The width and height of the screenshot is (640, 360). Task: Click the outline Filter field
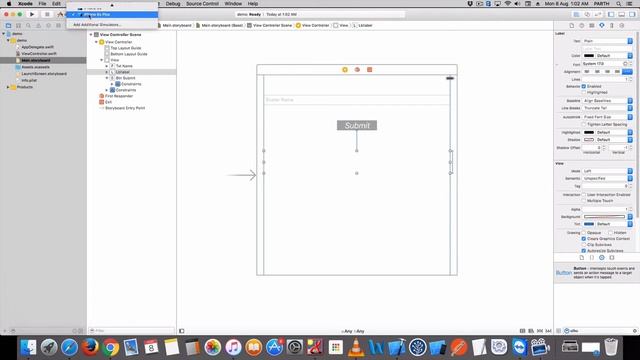pos(131,331)
